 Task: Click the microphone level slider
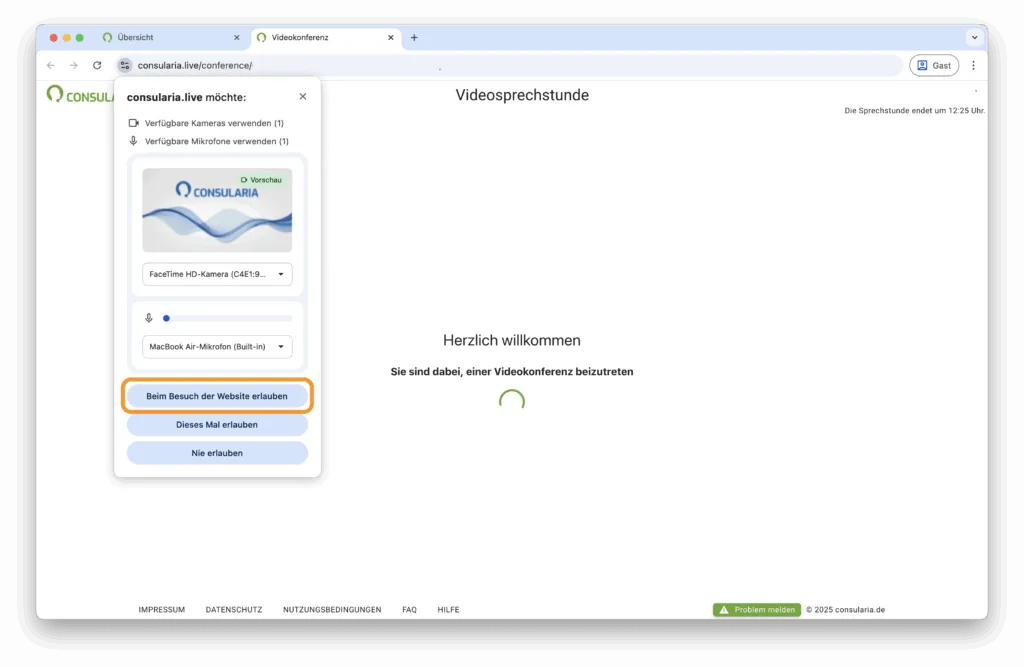click(228, 318)
